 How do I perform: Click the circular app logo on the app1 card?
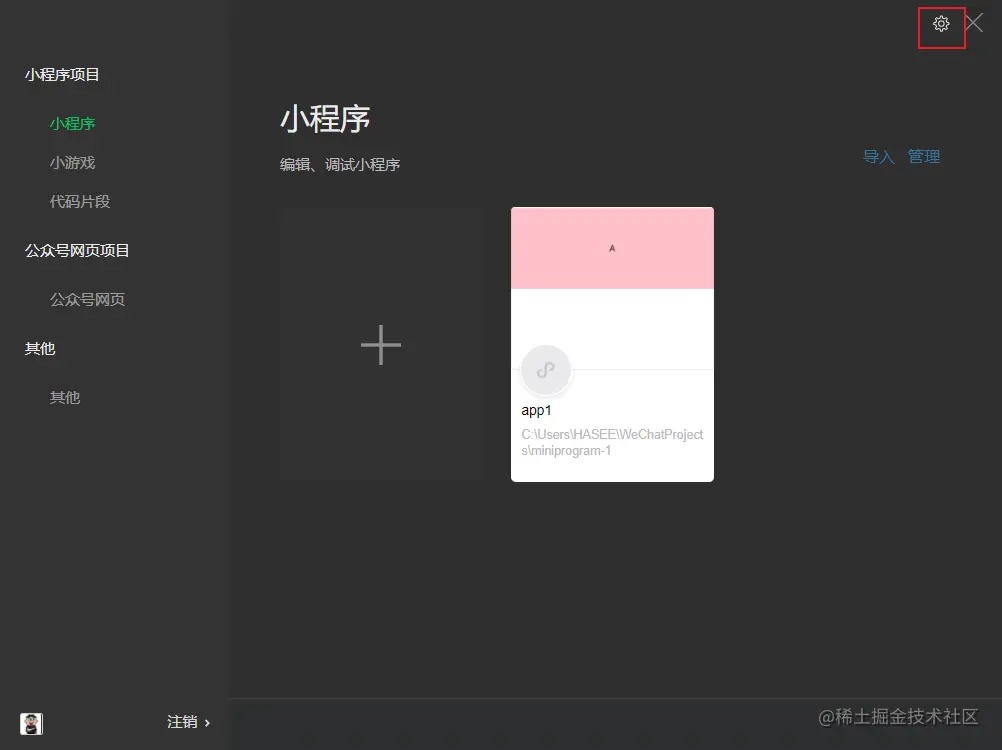click(x=546, y=369)
